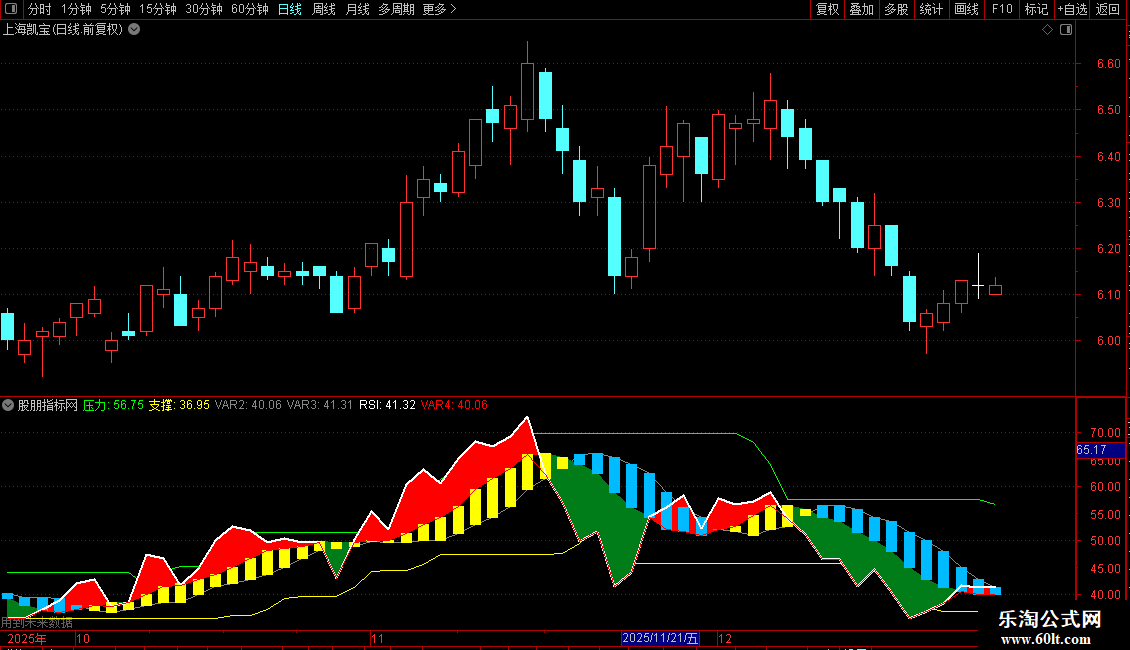Select the 5分钟 period
Screen dimensions: 1130x650
[x=115, y=9]
